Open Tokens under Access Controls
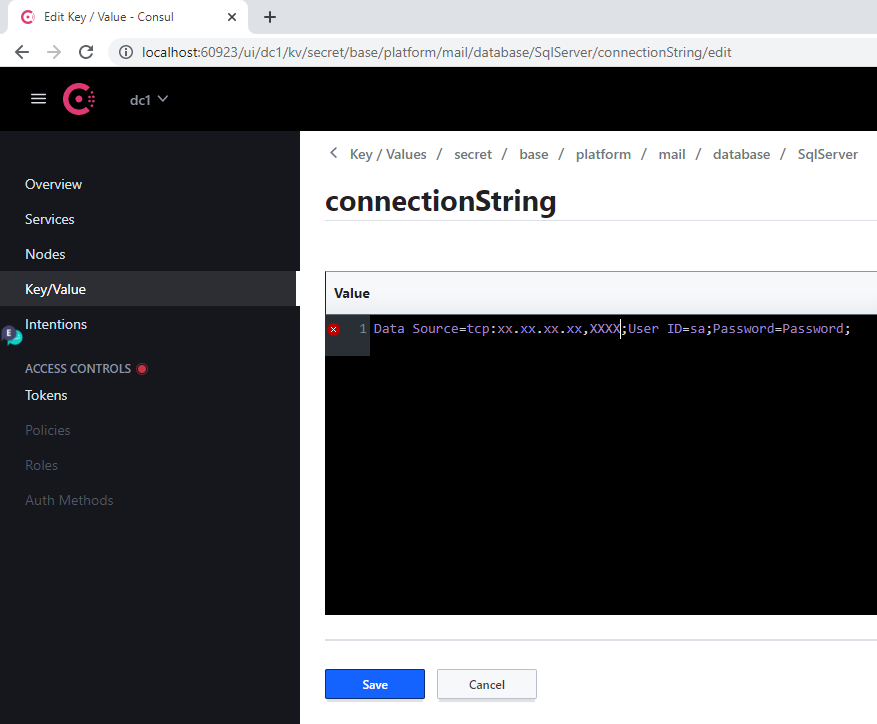 tap(45, 395)
